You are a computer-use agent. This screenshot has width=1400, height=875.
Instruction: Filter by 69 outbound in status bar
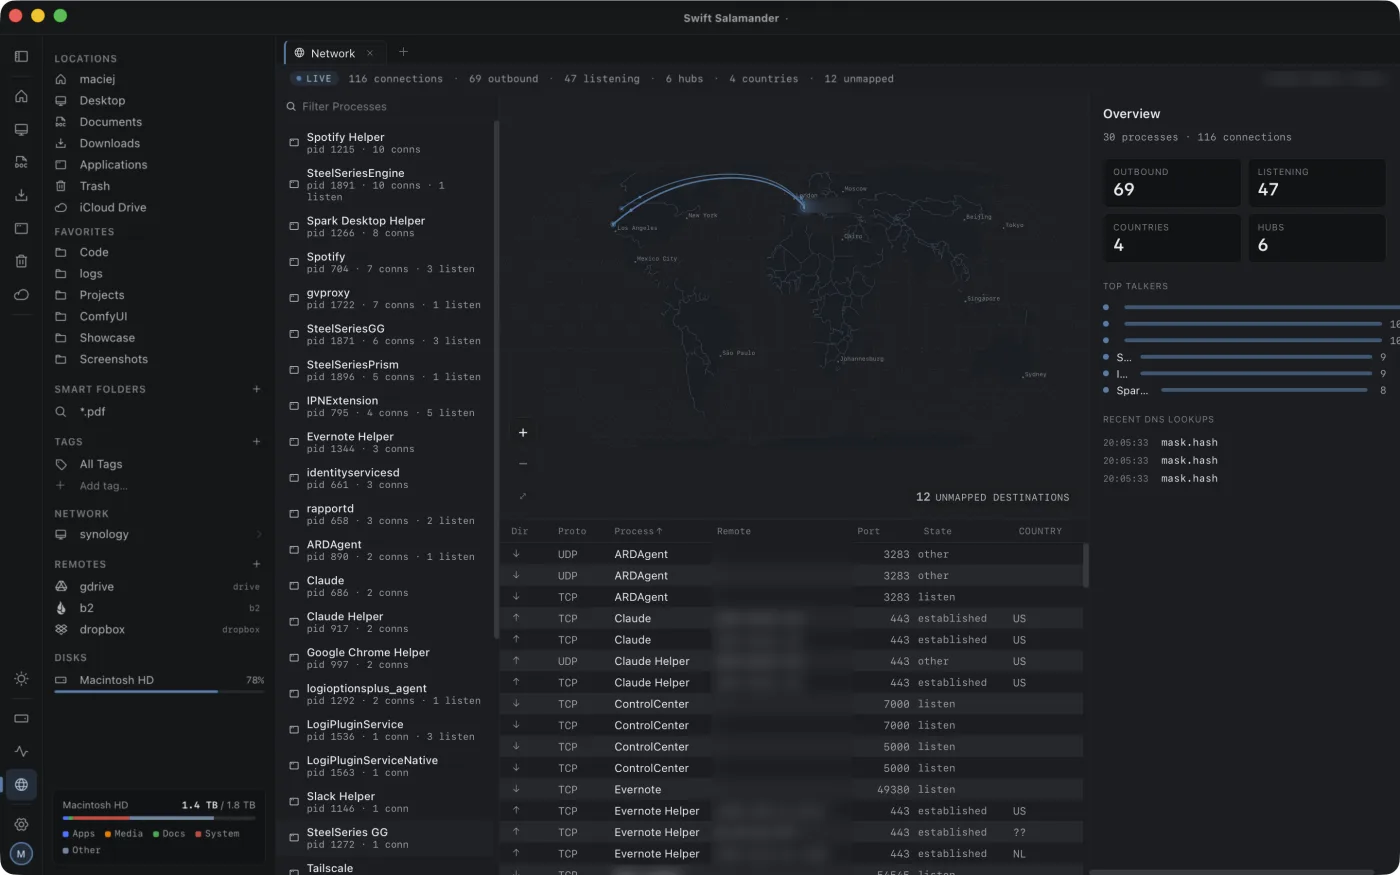(x=503, y=79)
